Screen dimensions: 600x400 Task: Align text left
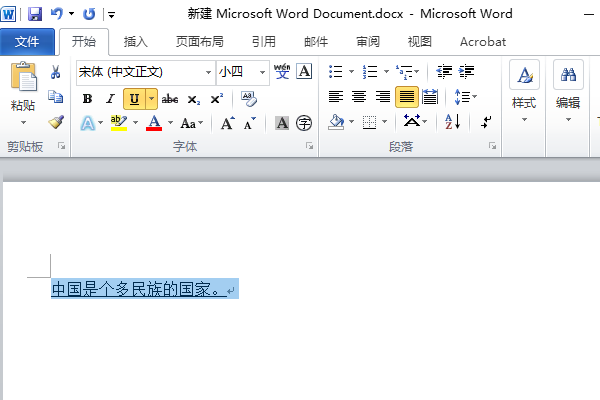pyautogui.click(x=336, y=97)
